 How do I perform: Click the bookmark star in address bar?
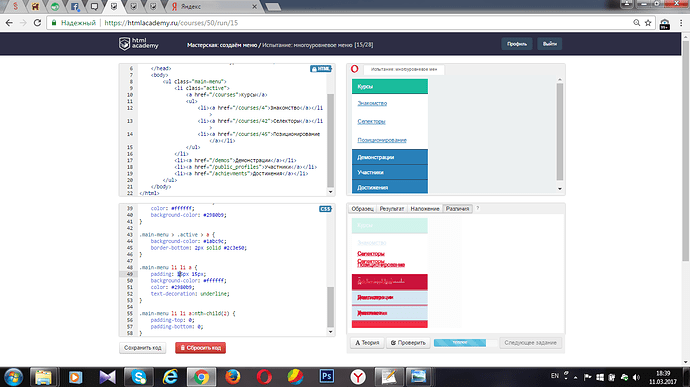click(648, 23)
